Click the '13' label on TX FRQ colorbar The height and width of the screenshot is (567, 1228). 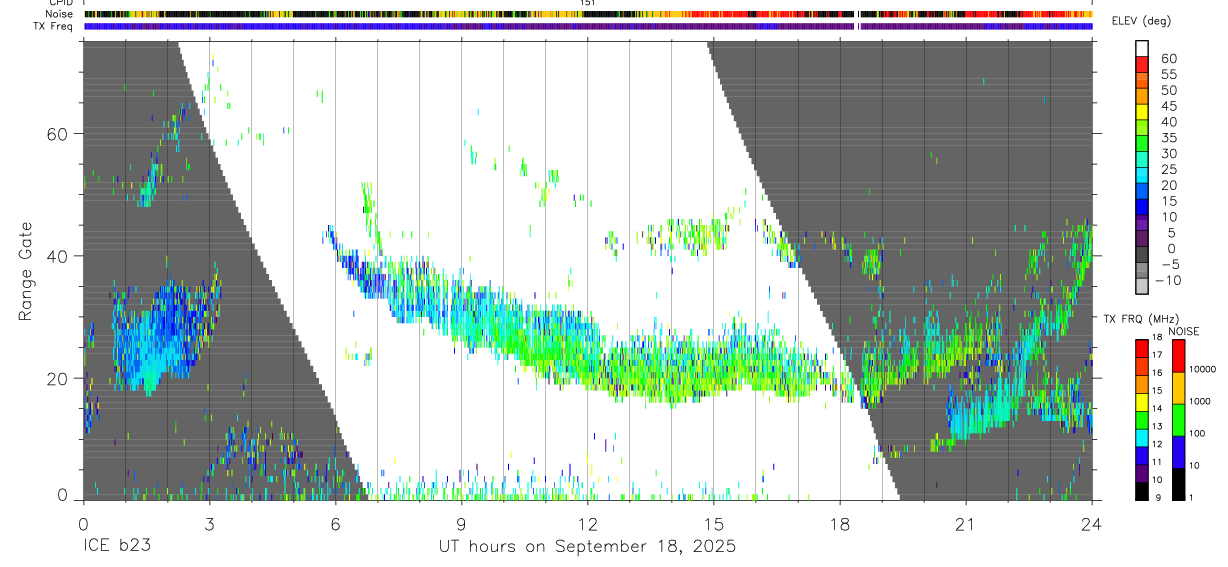point(1156,428)
